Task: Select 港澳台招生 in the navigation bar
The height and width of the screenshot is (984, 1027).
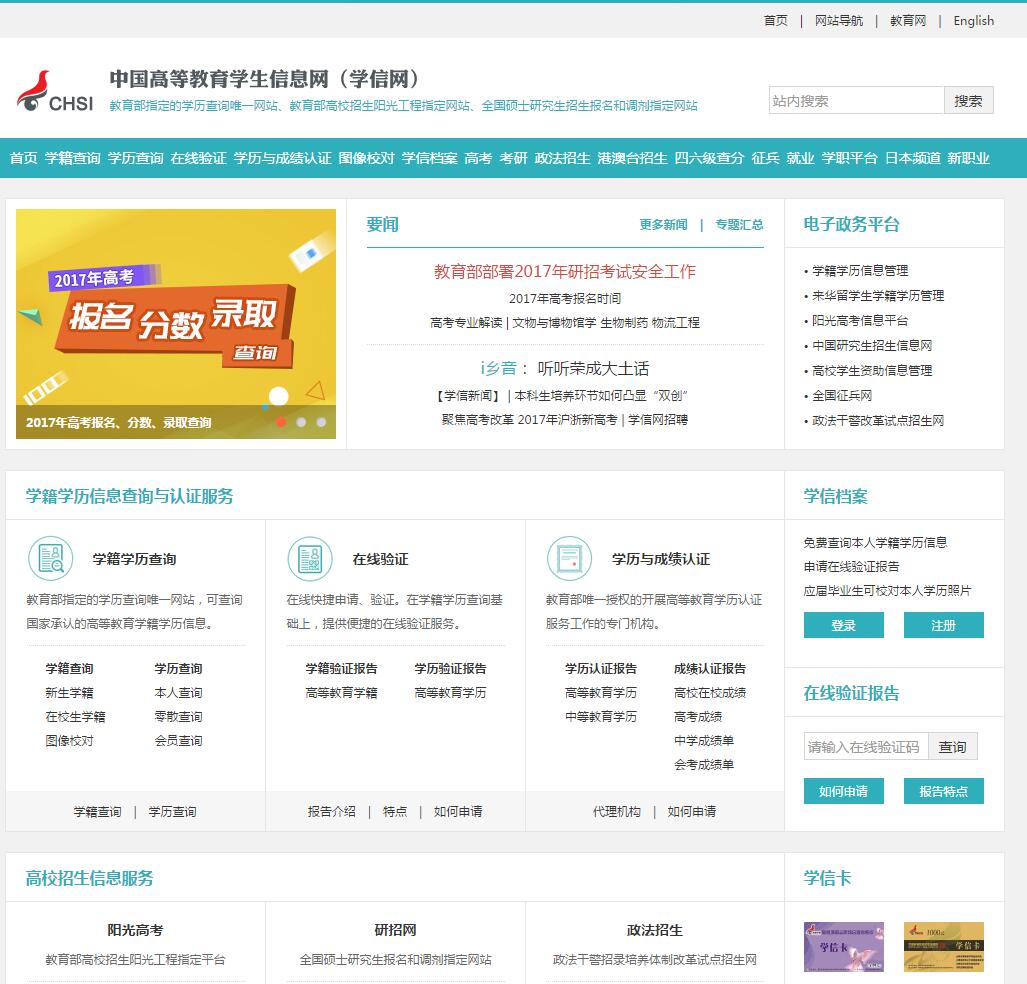Action: pos(633,158)
